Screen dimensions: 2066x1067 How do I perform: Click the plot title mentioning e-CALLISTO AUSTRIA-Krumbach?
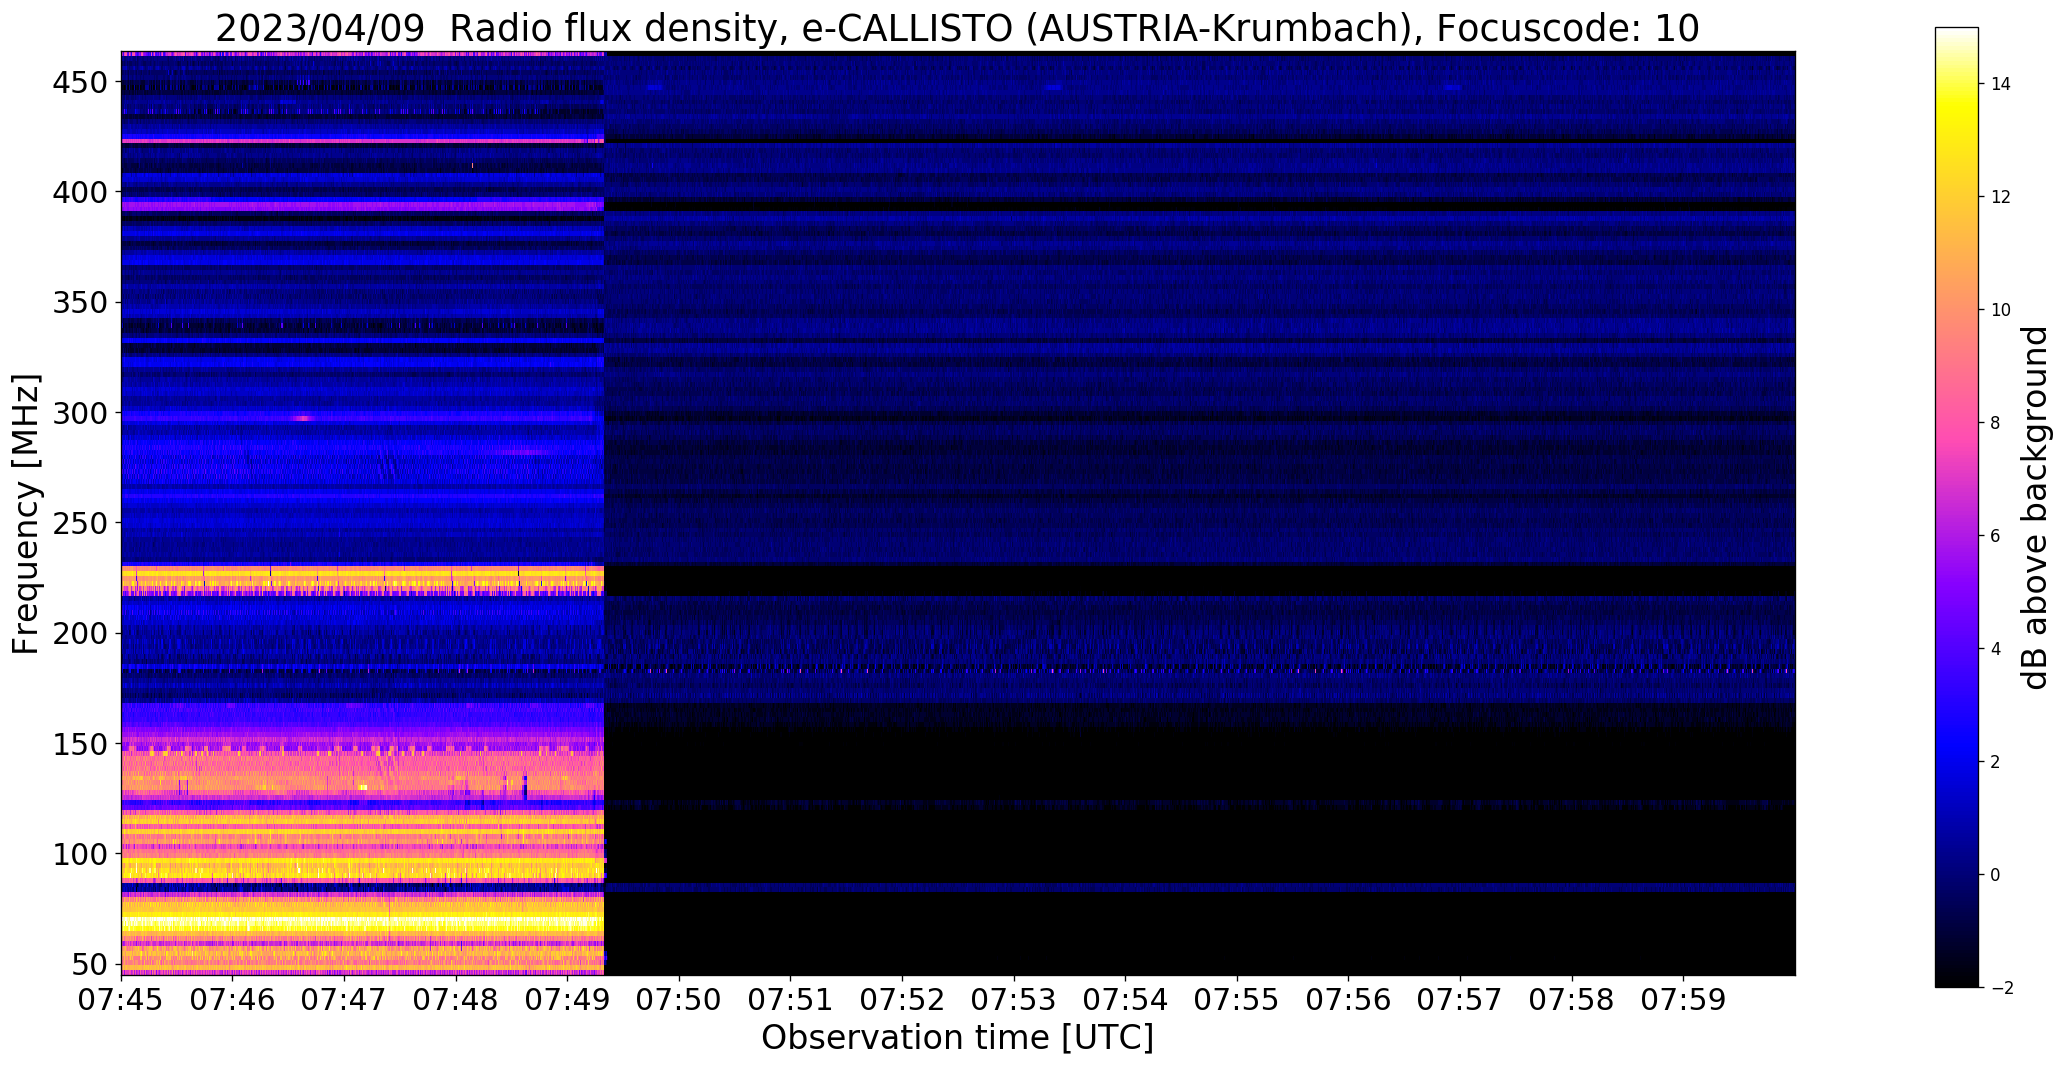click(957, 28)
